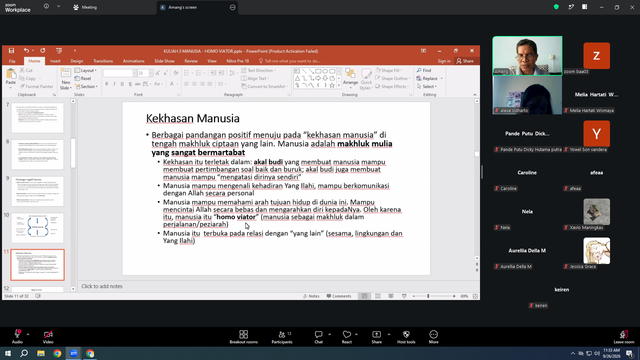Click the Reset button in Slides group
This screenshot has width=640, height=360.
pos(83,78)
